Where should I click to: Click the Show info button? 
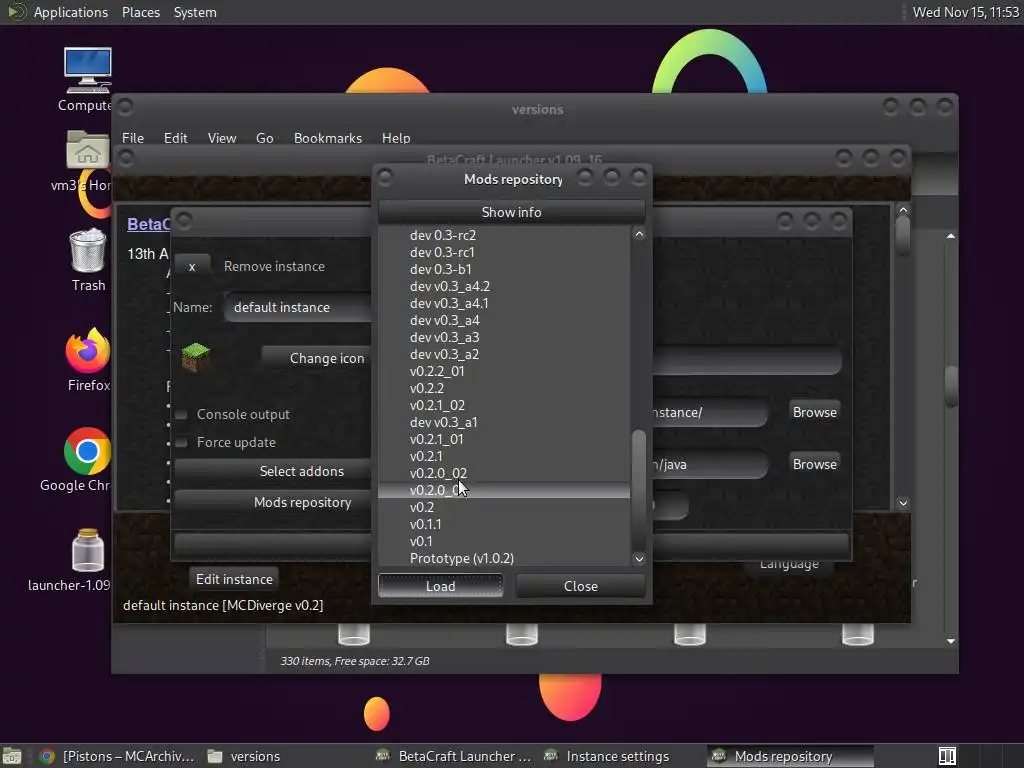pos(511,212)
